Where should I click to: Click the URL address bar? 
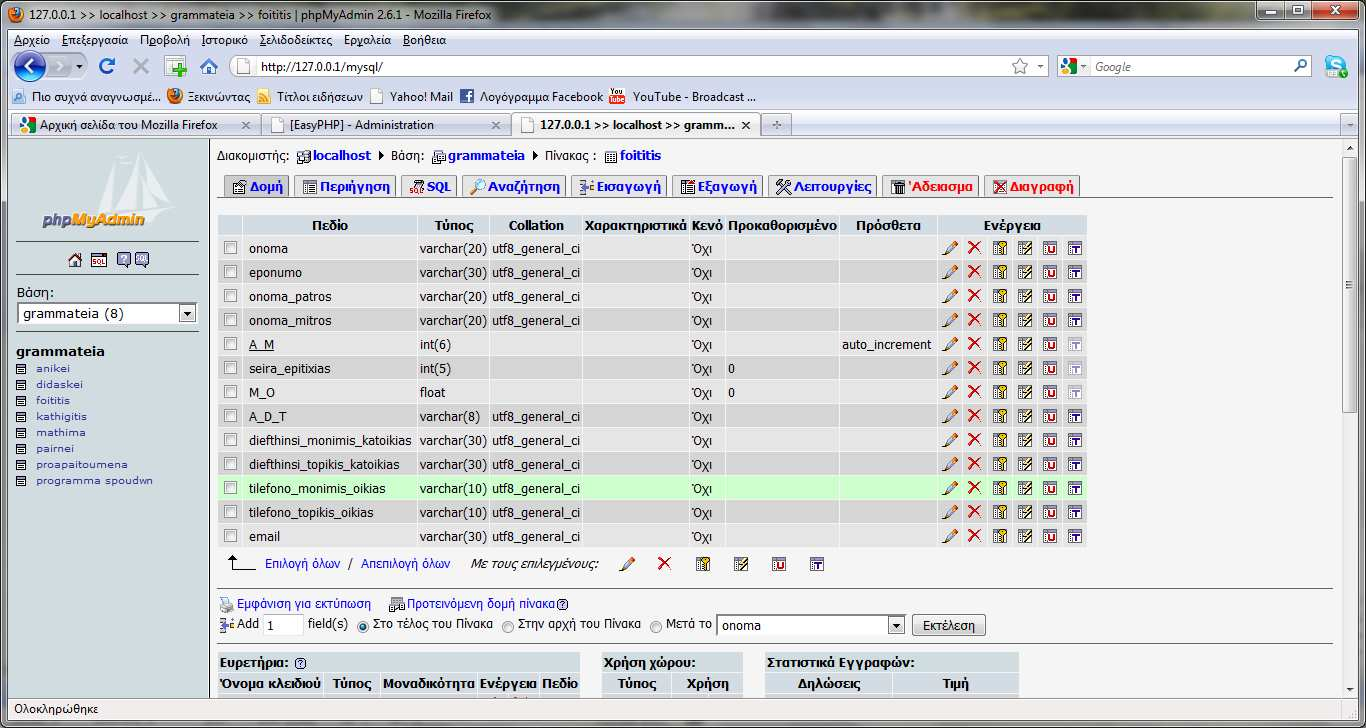(x=630, y=67)
